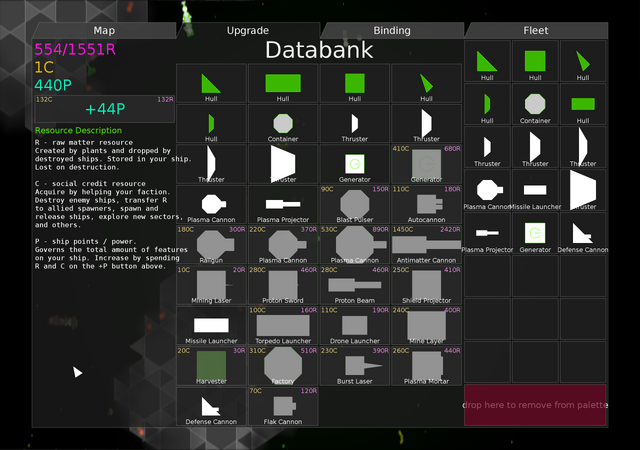640x450 pixels.
Task: Choose the Mining Laser module
Action: (211, 285)
